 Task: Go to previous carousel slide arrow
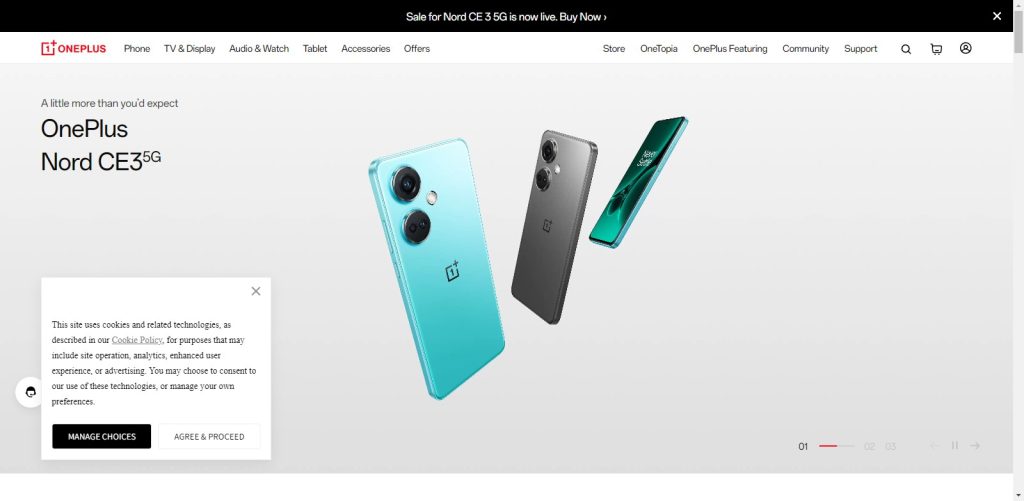point(935,445)
